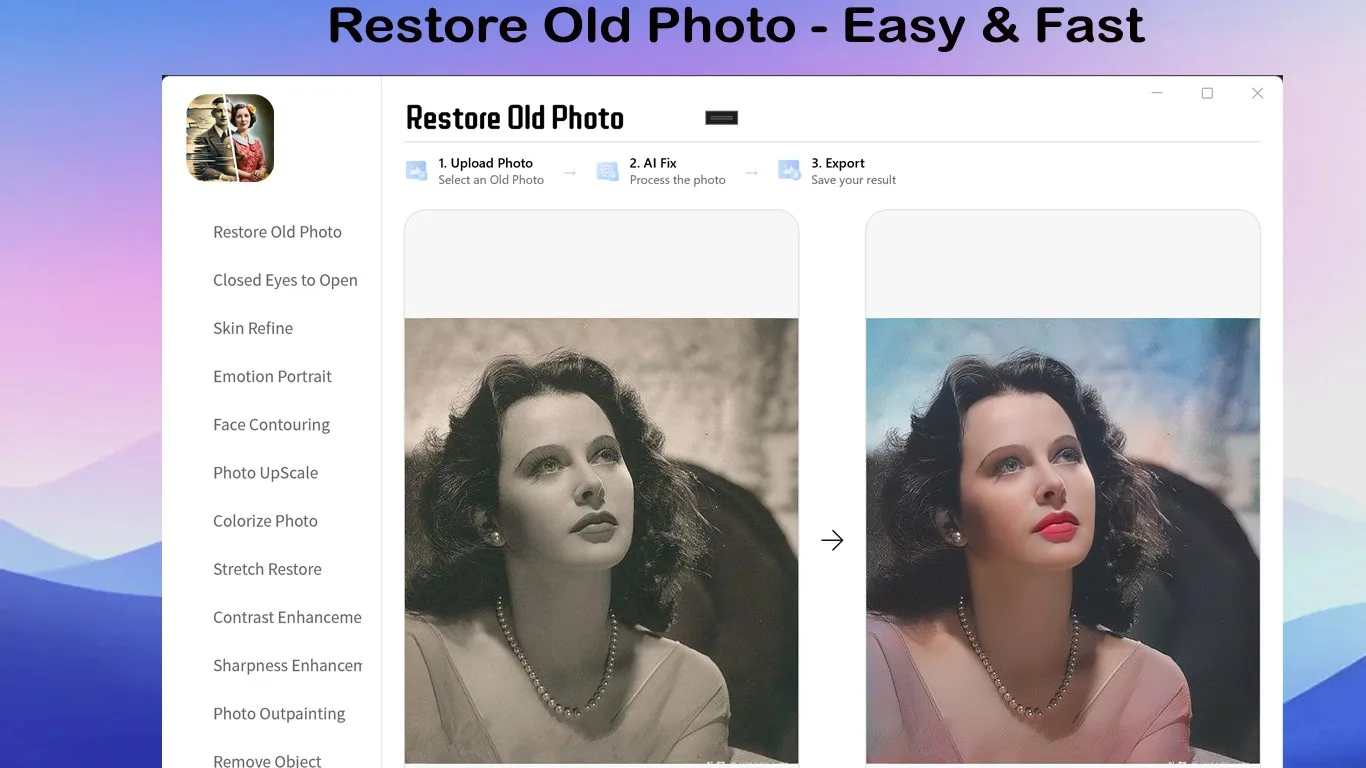
Task: Click the colorized restored portrait
Action: [x=1063, y=541]
